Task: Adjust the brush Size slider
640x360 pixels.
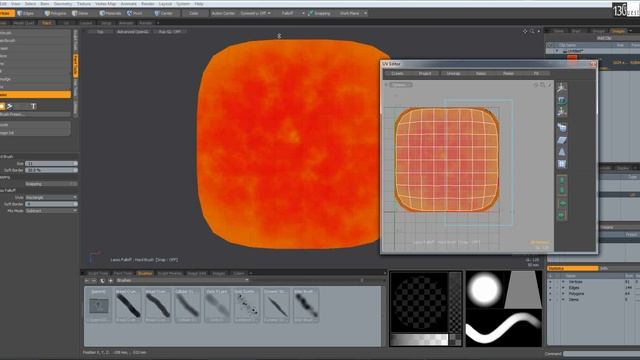Action: (51, 163)
